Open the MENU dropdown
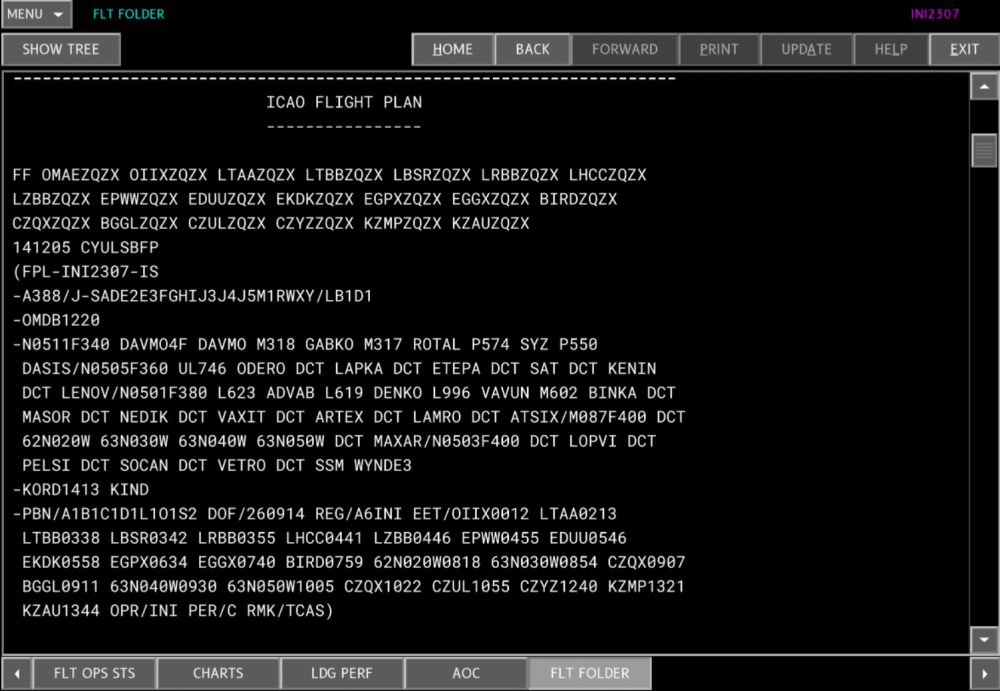This screenshot has width=1000, height=691. click(36, 14)
